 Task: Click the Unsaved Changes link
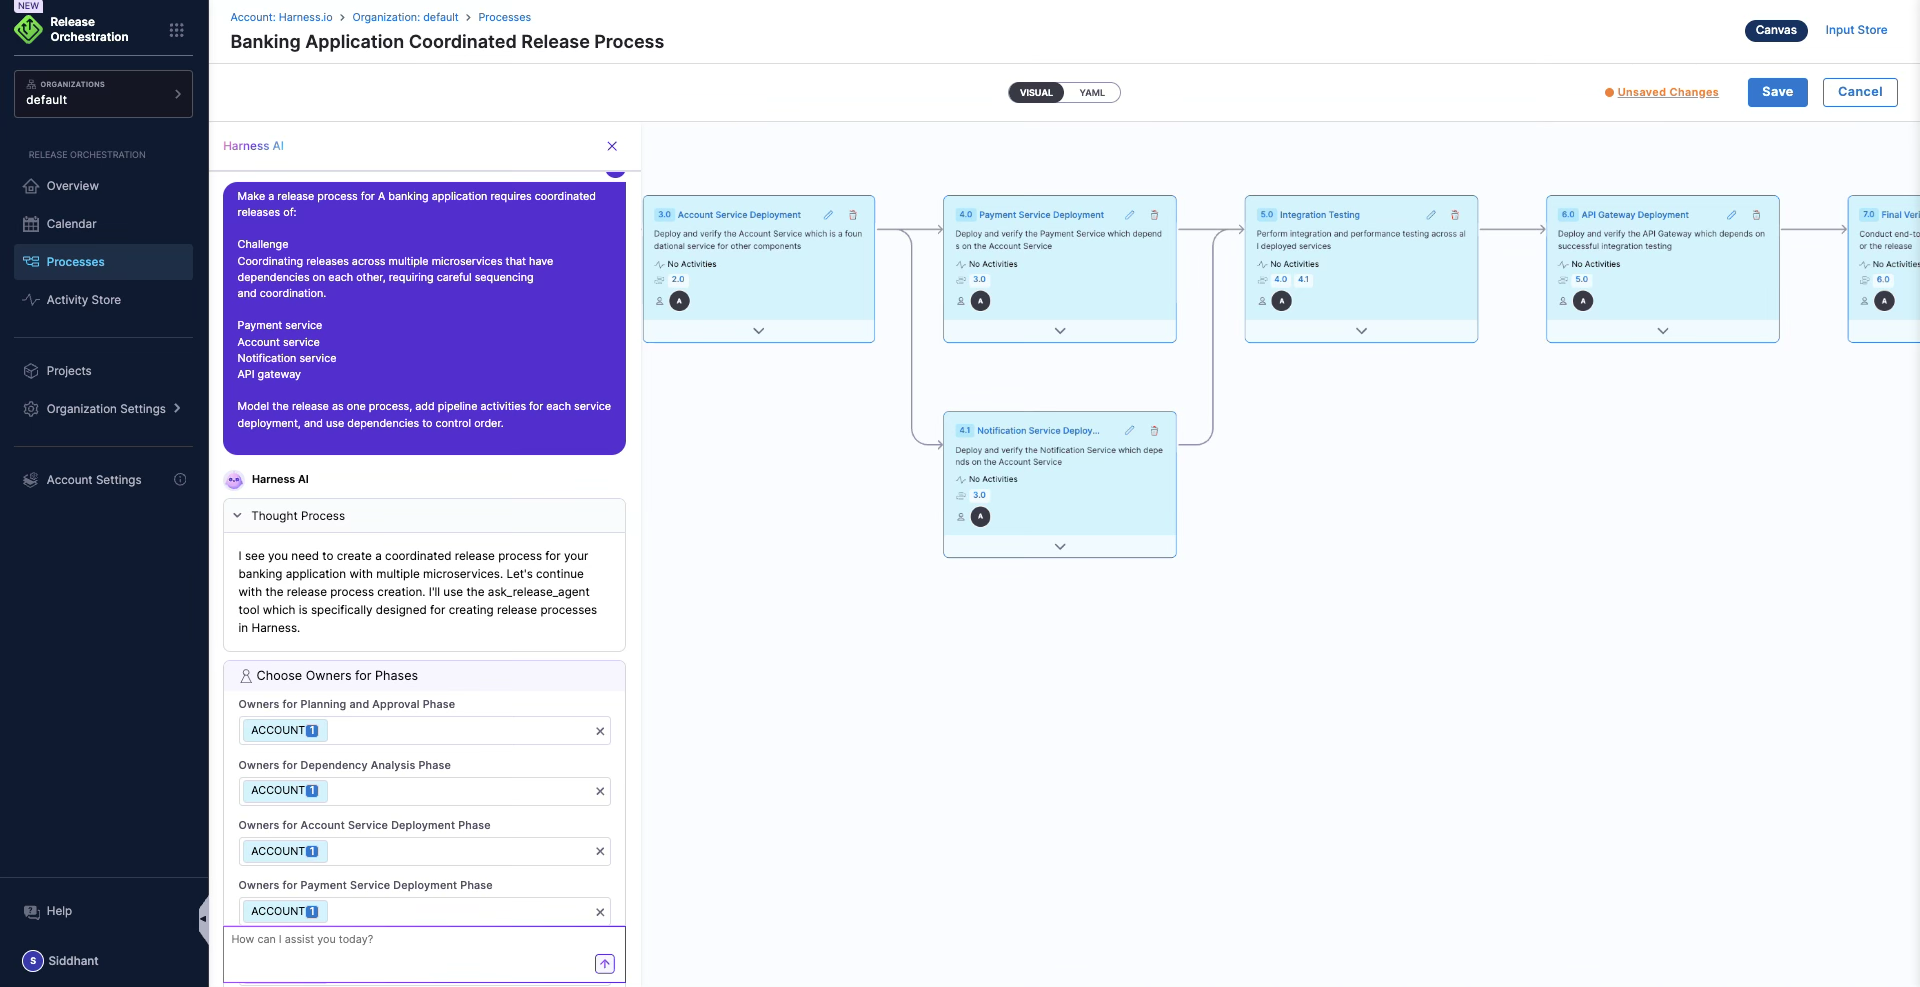point(1668,92)
